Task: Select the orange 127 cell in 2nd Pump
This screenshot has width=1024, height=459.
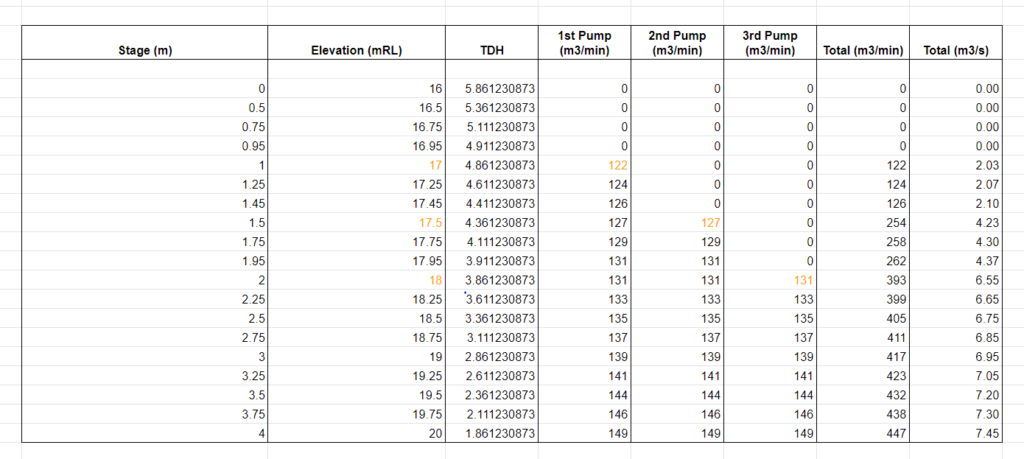Action: coord(677,223)
